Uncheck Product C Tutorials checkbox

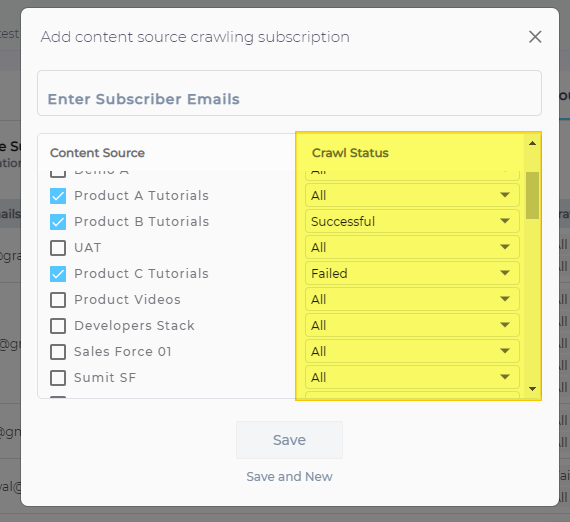click(58, 274)
